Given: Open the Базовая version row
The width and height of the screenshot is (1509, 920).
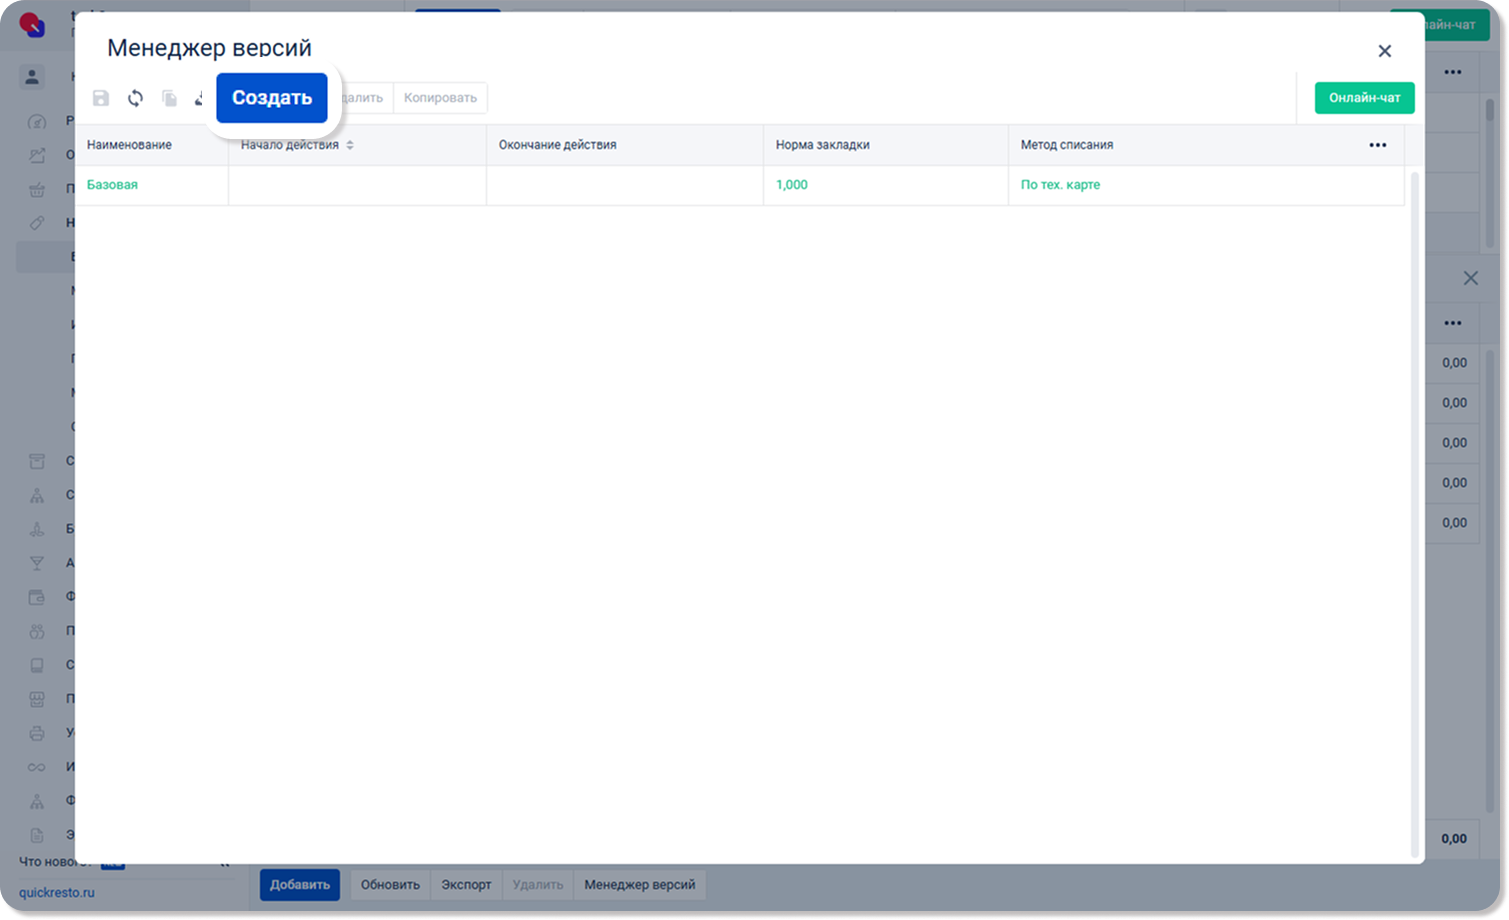Looking at the screenshot, I should [x=112, y=185].
